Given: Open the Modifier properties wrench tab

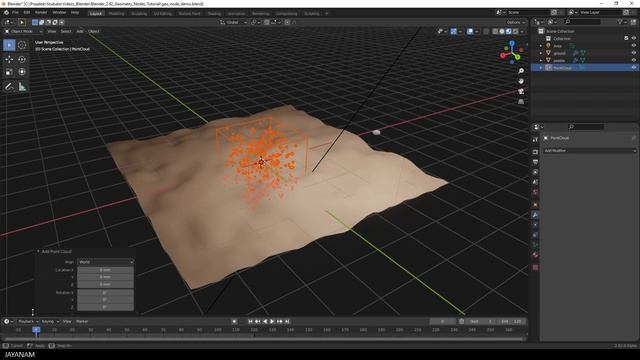Looking at the screenshot, I should (535, 214).
